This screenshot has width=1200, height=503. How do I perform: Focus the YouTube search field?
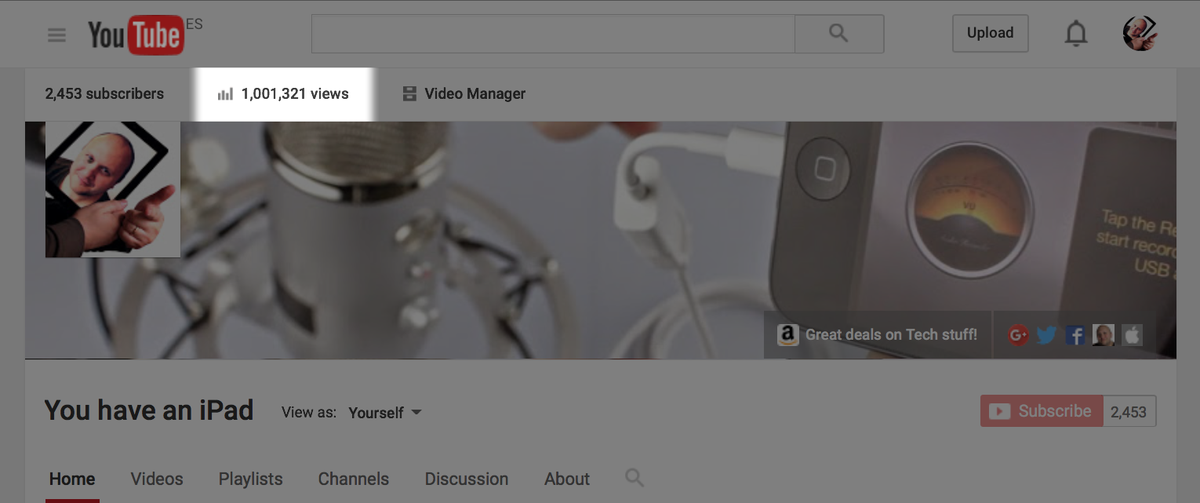click(553, 33)
